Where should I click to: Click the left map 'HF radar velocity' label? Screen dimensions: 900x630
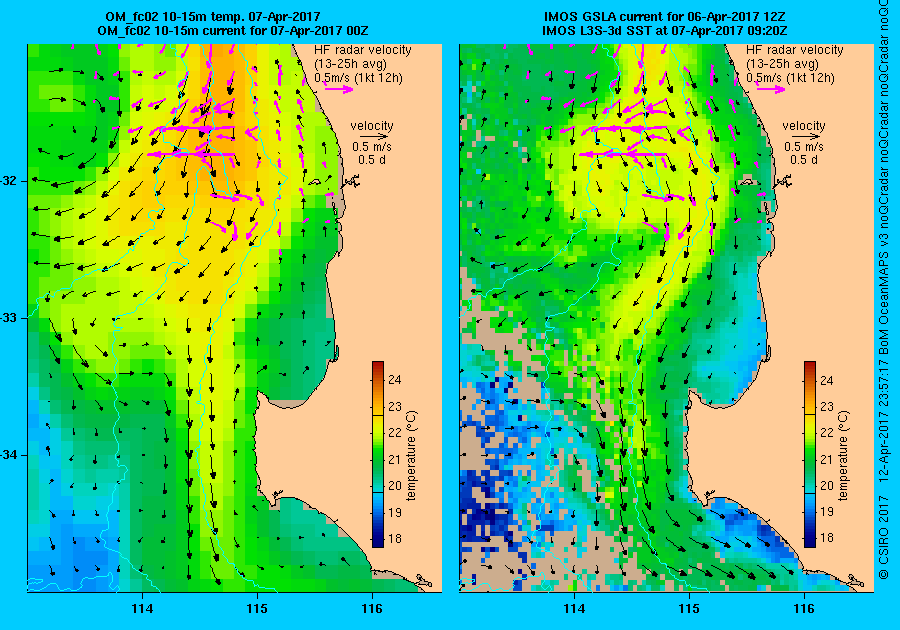pos(363,50)
